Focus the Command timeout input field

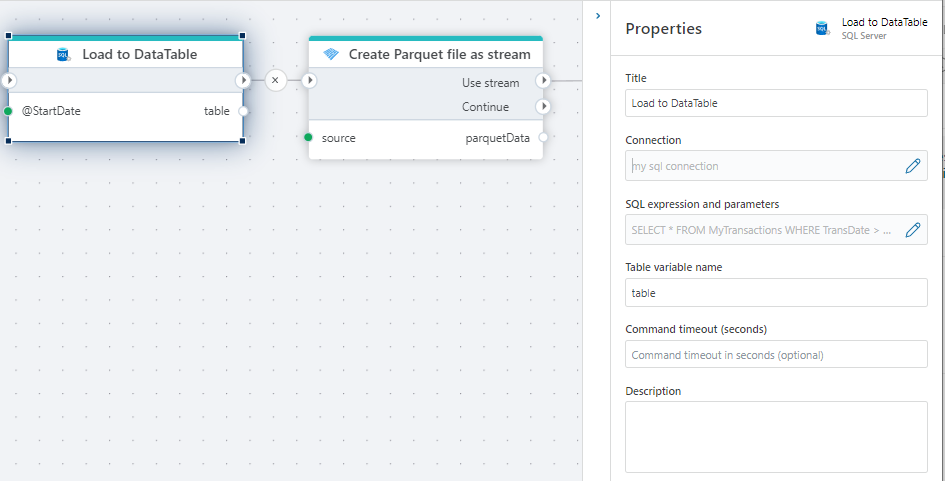[776, 354]
